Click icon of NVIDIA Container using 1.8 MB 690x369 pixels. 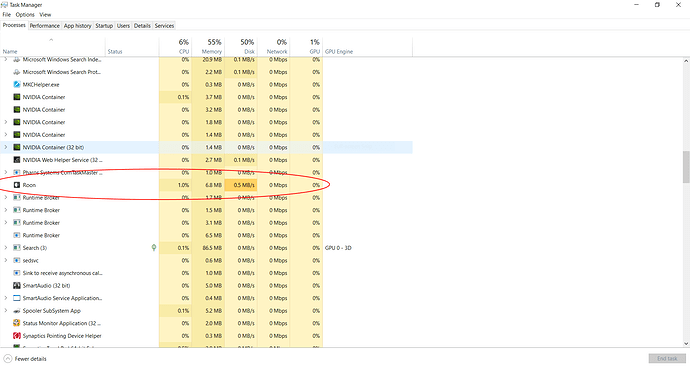17,122
